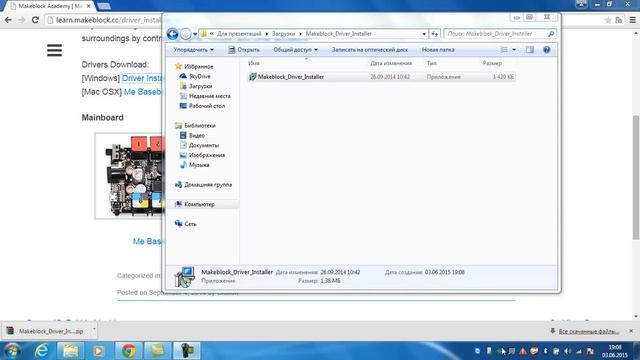Reload the Chrome page
The width and height of the screenshot is (640, 360).
[x=35, y=20]
